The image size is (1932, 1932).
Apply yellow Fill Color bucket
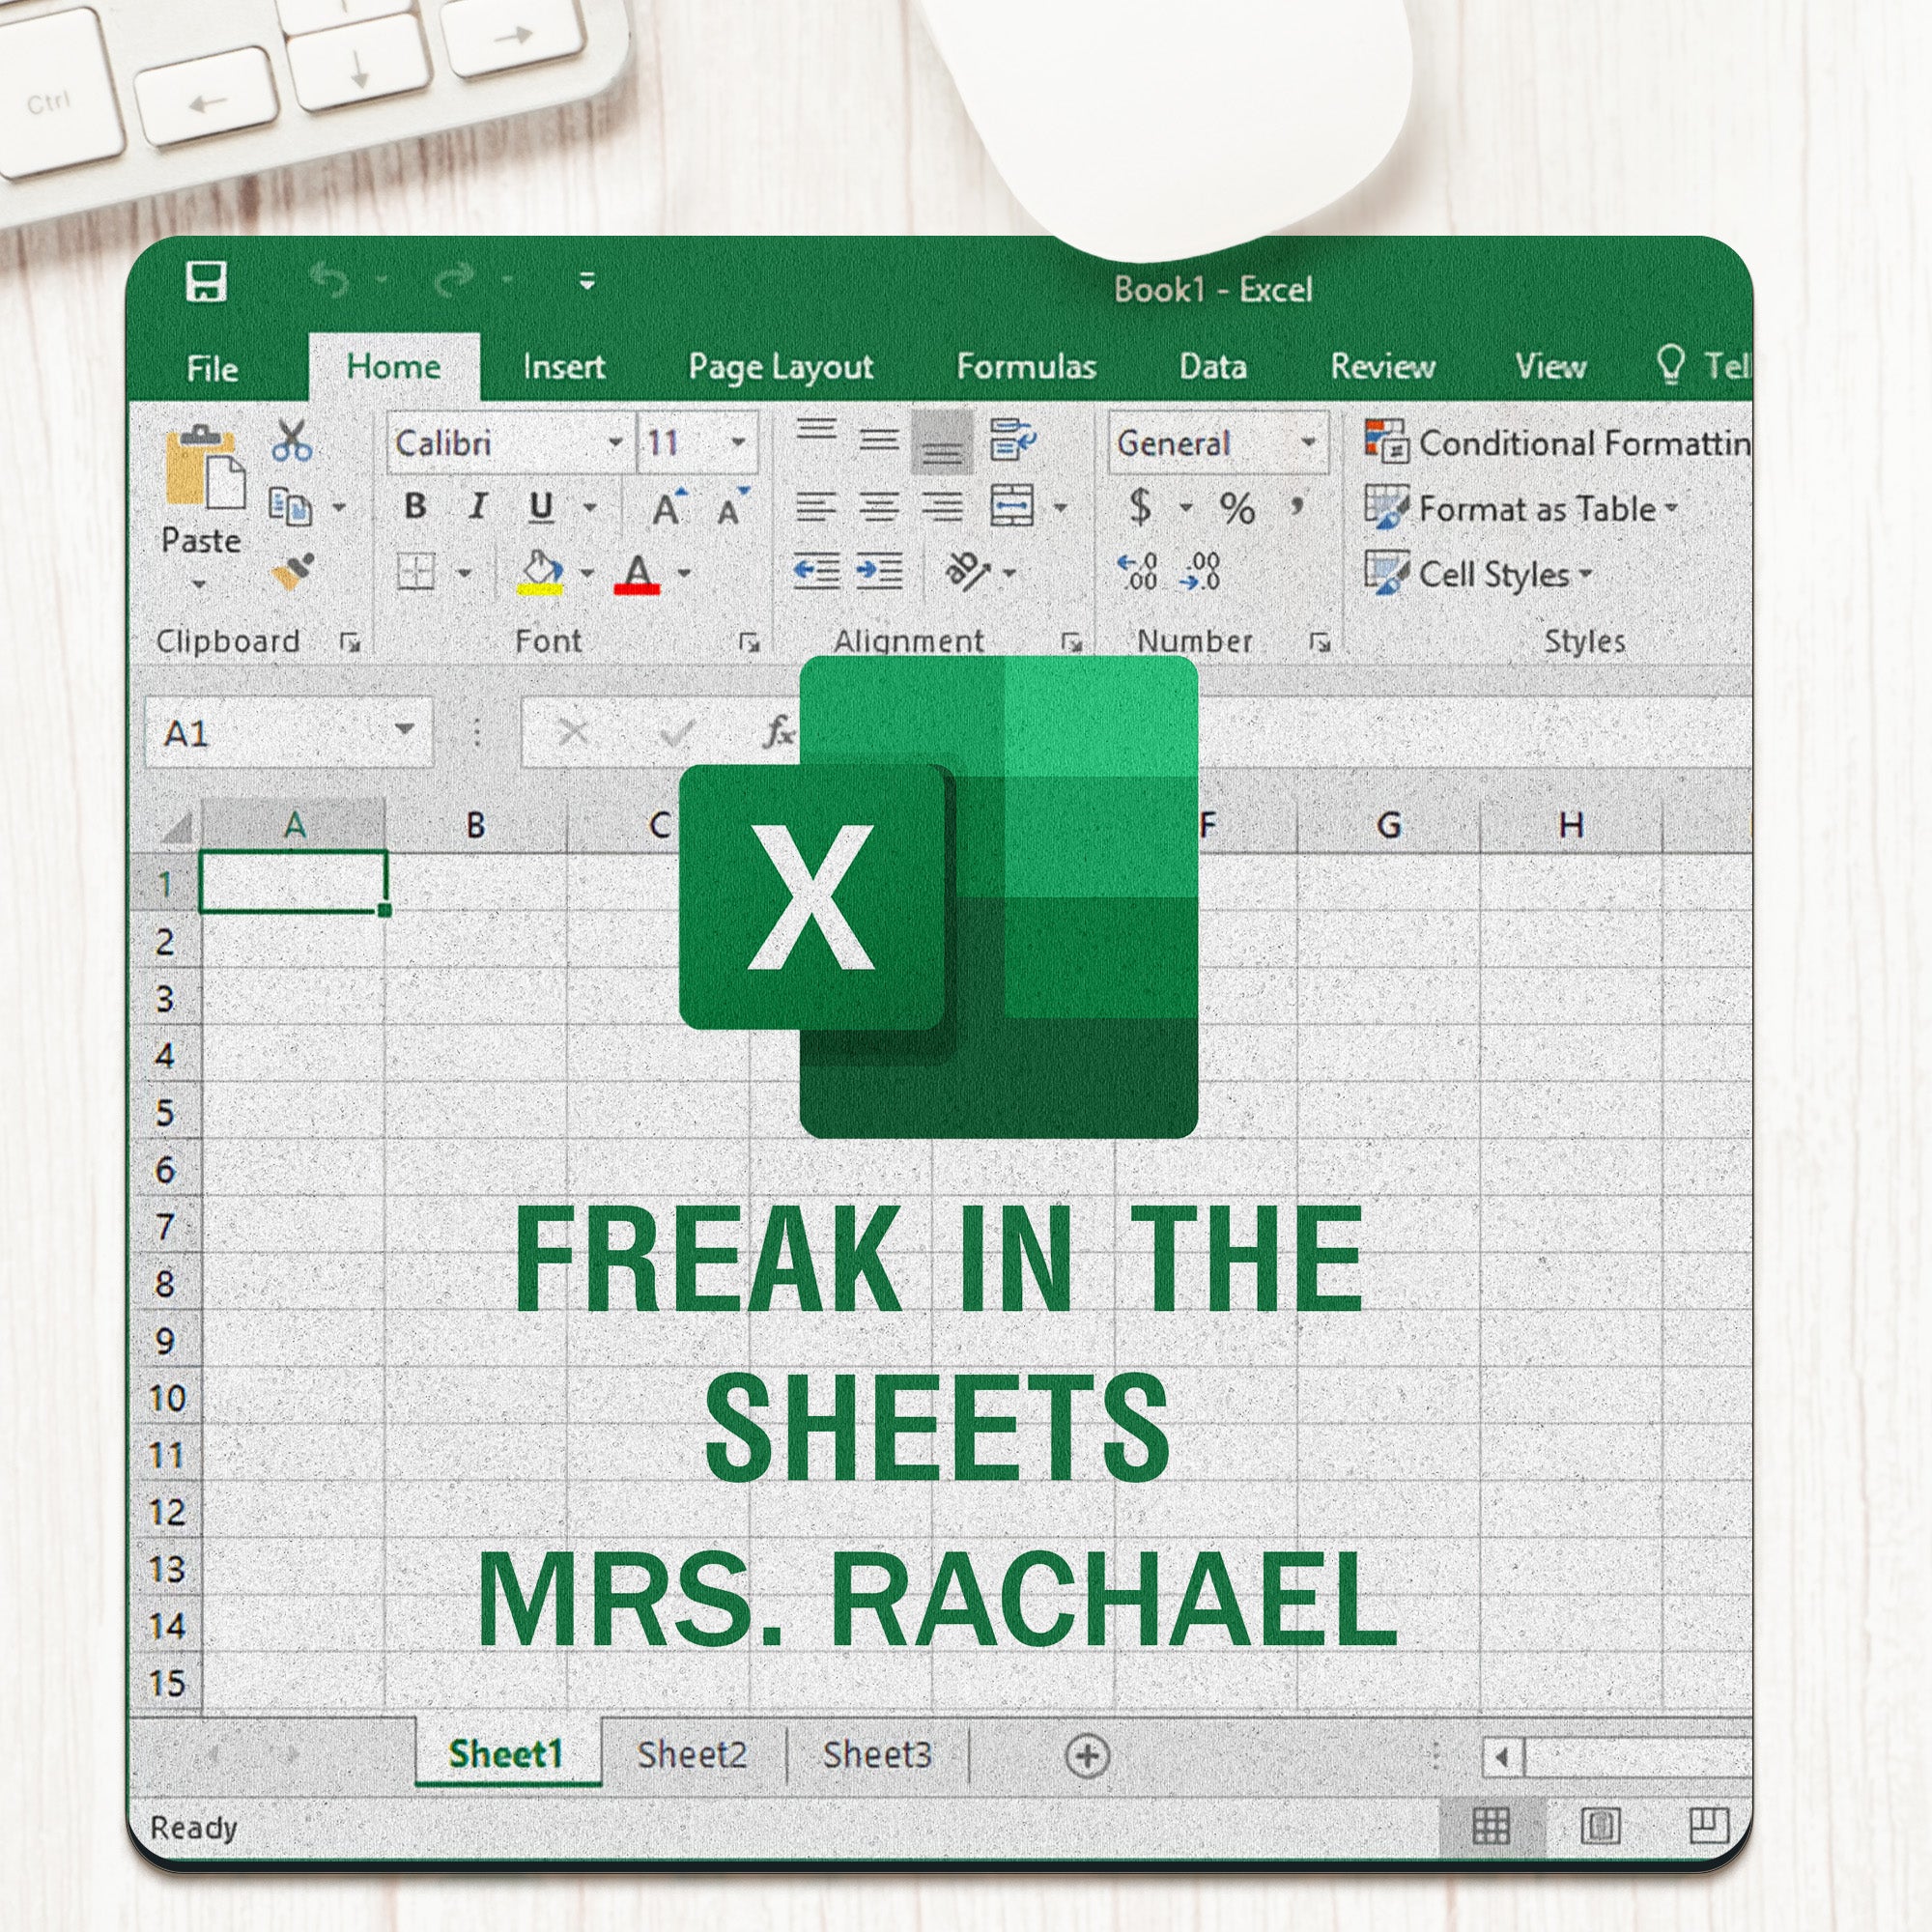point(541,573)
